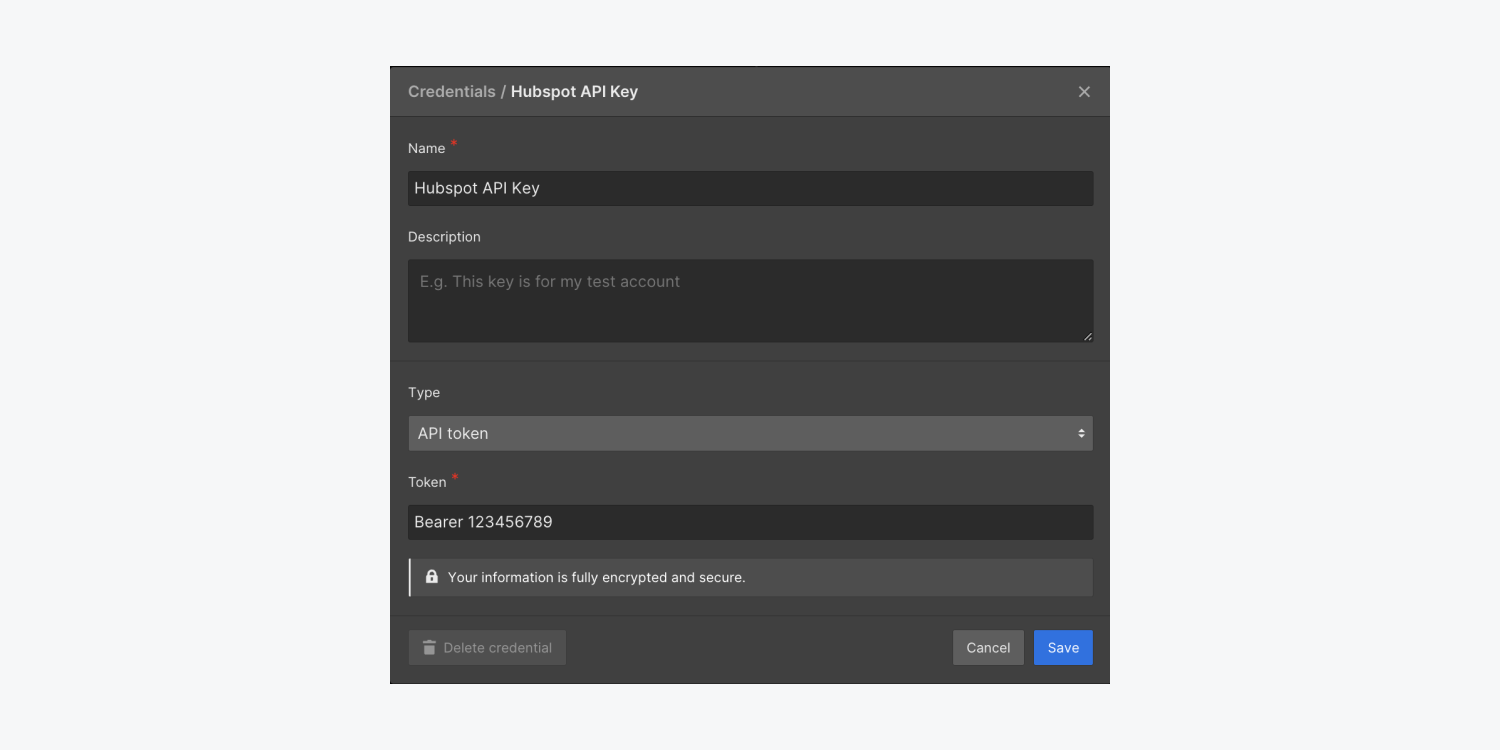Cancel editing the credential
Viewport: 1501px width, 751px height.
click(x=988, y=647)
